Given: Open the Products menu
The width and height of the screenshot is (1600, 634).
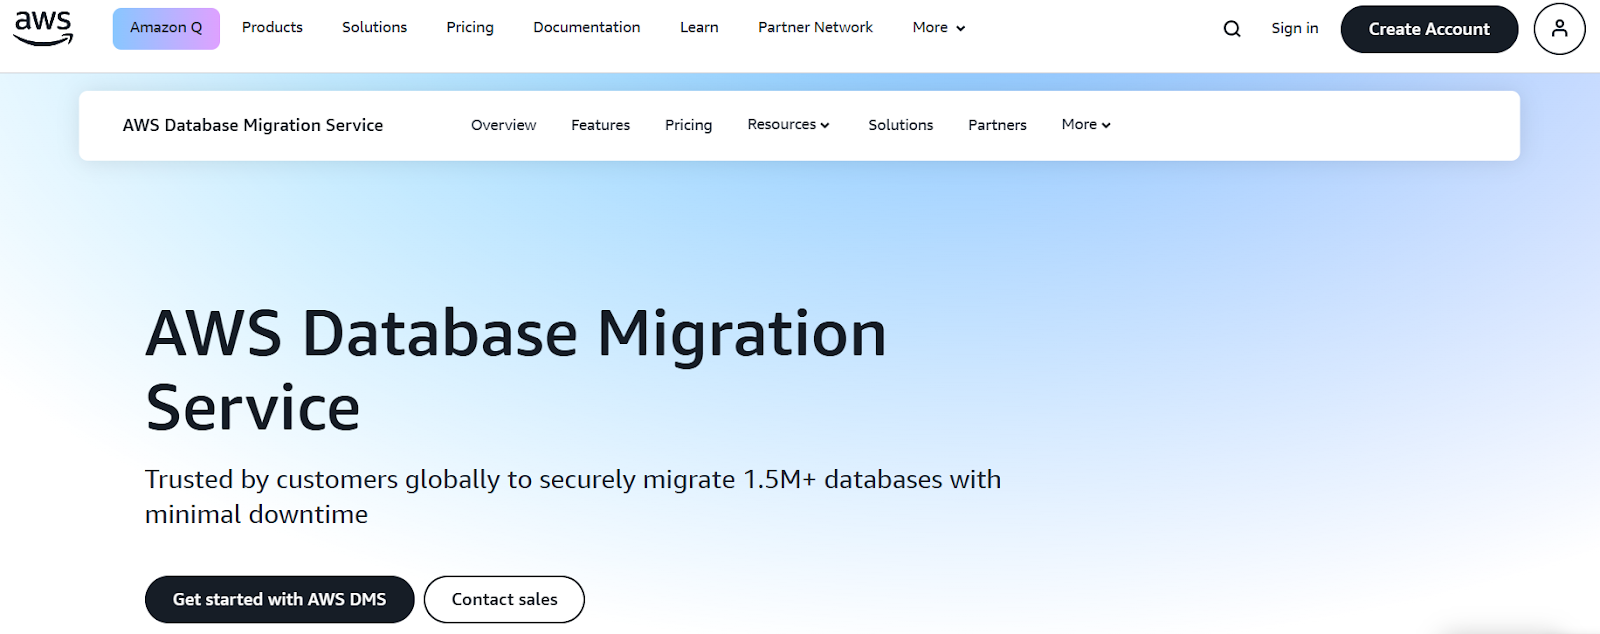Looking at the screenshot, I should (272, 28).
